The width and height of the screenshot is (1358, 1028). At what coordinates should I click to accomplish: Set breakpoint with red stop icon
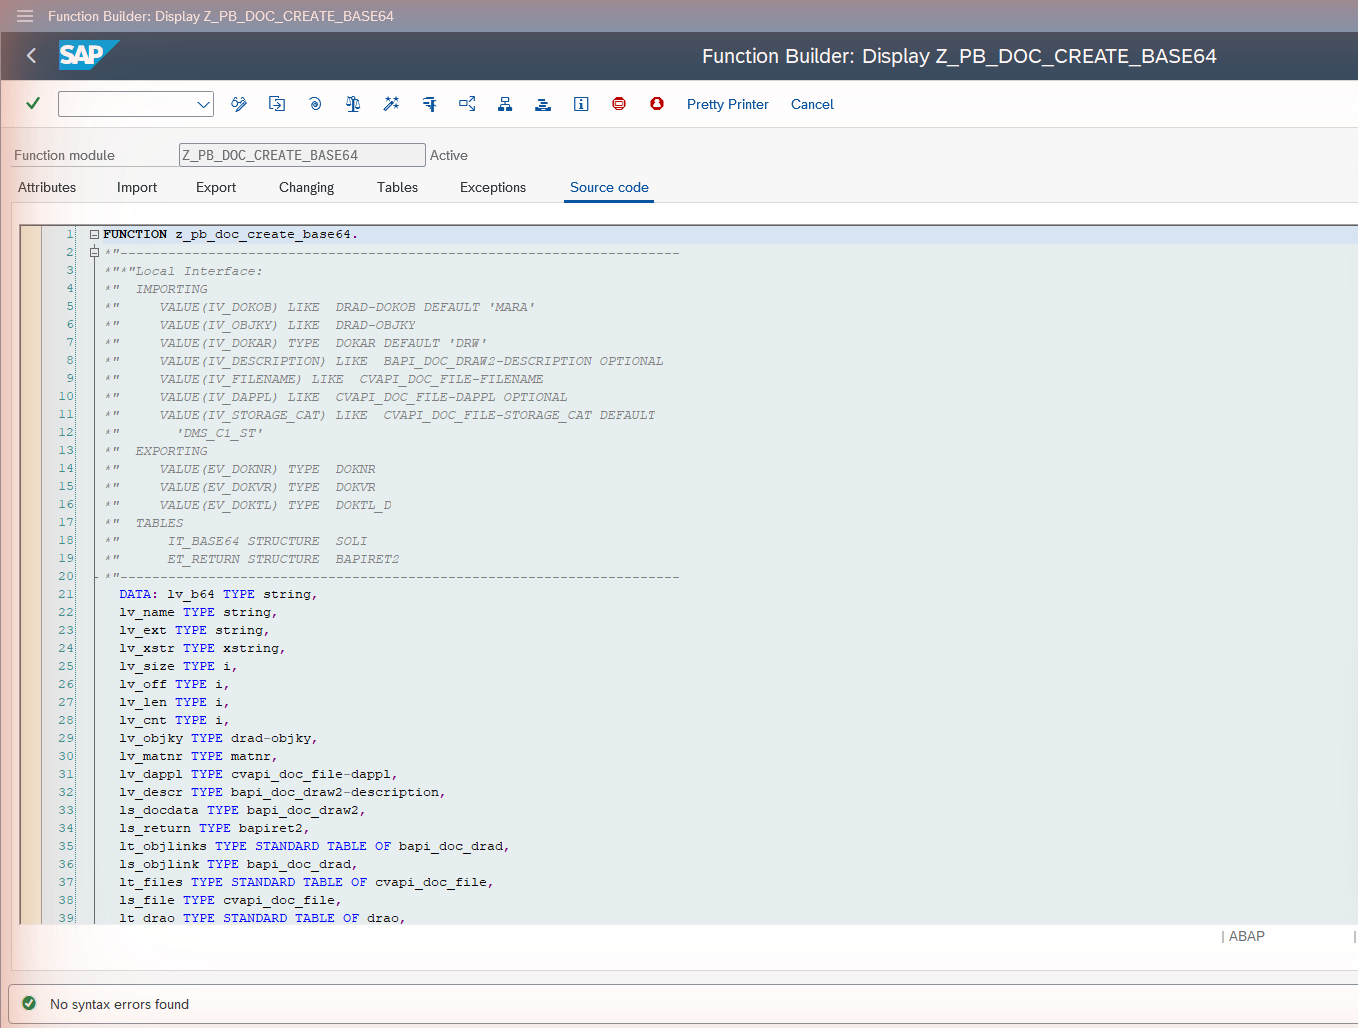619,104
